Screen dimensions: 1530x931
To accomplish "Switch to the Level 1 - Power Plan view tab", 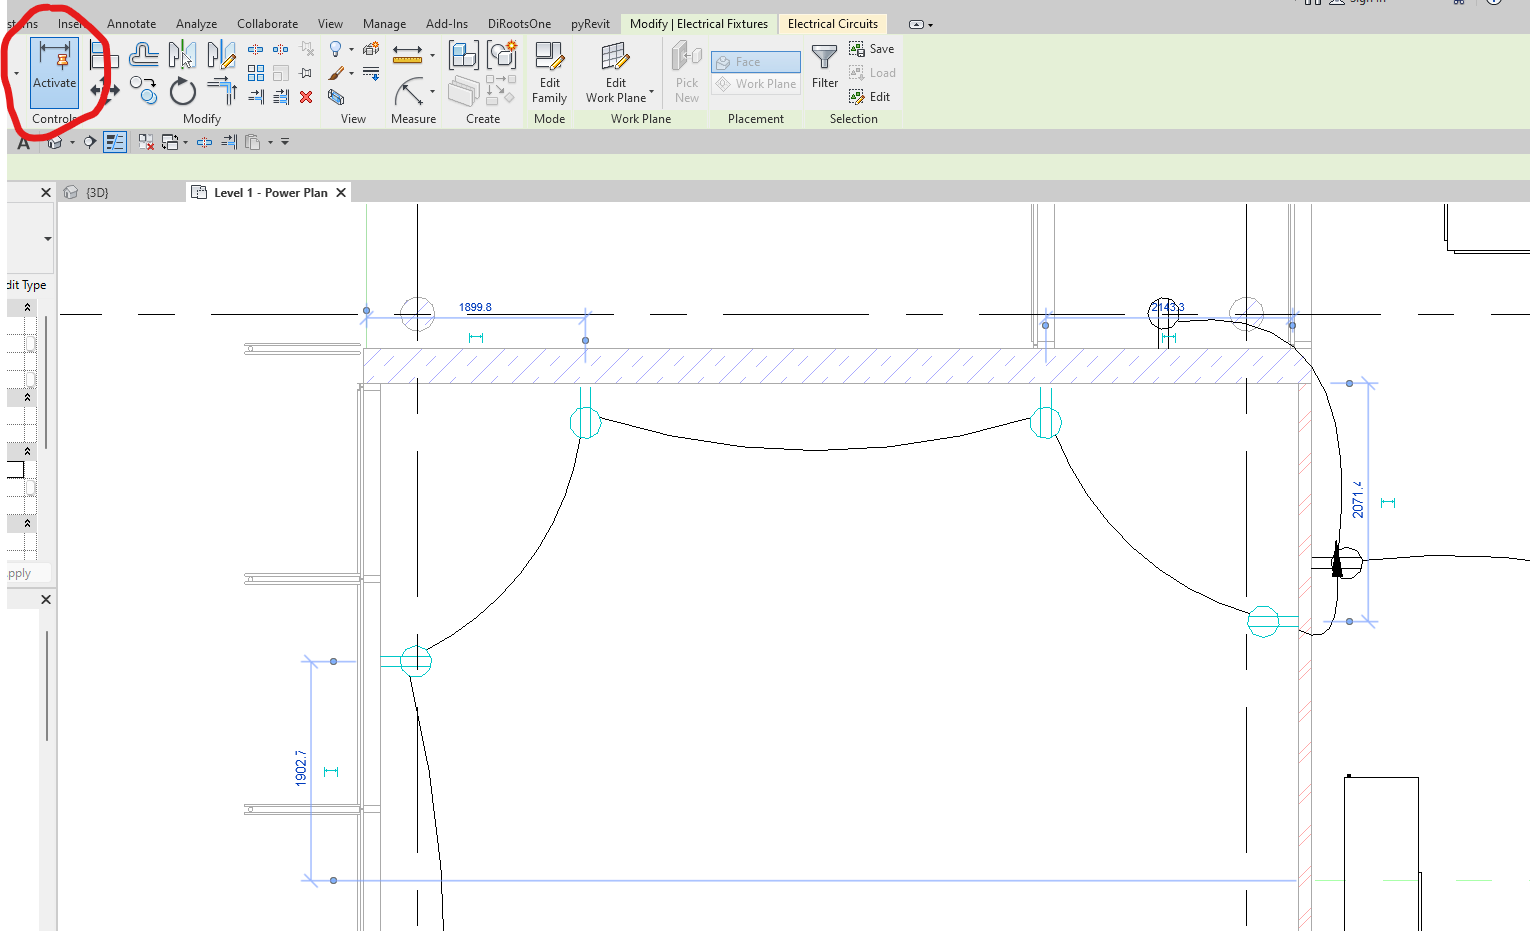I will (x=266, y=192).
